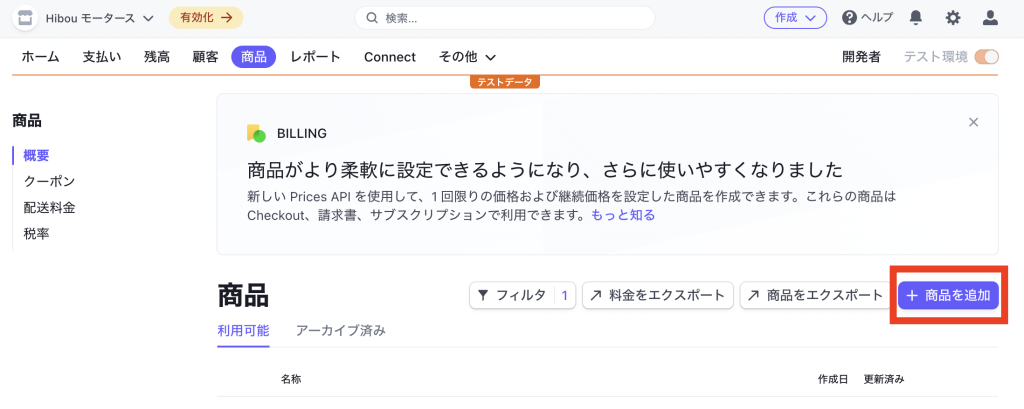Click the help question mark icon
Image resolution: width=1024 pixels, height=409 pixels.
click(849, 18)
